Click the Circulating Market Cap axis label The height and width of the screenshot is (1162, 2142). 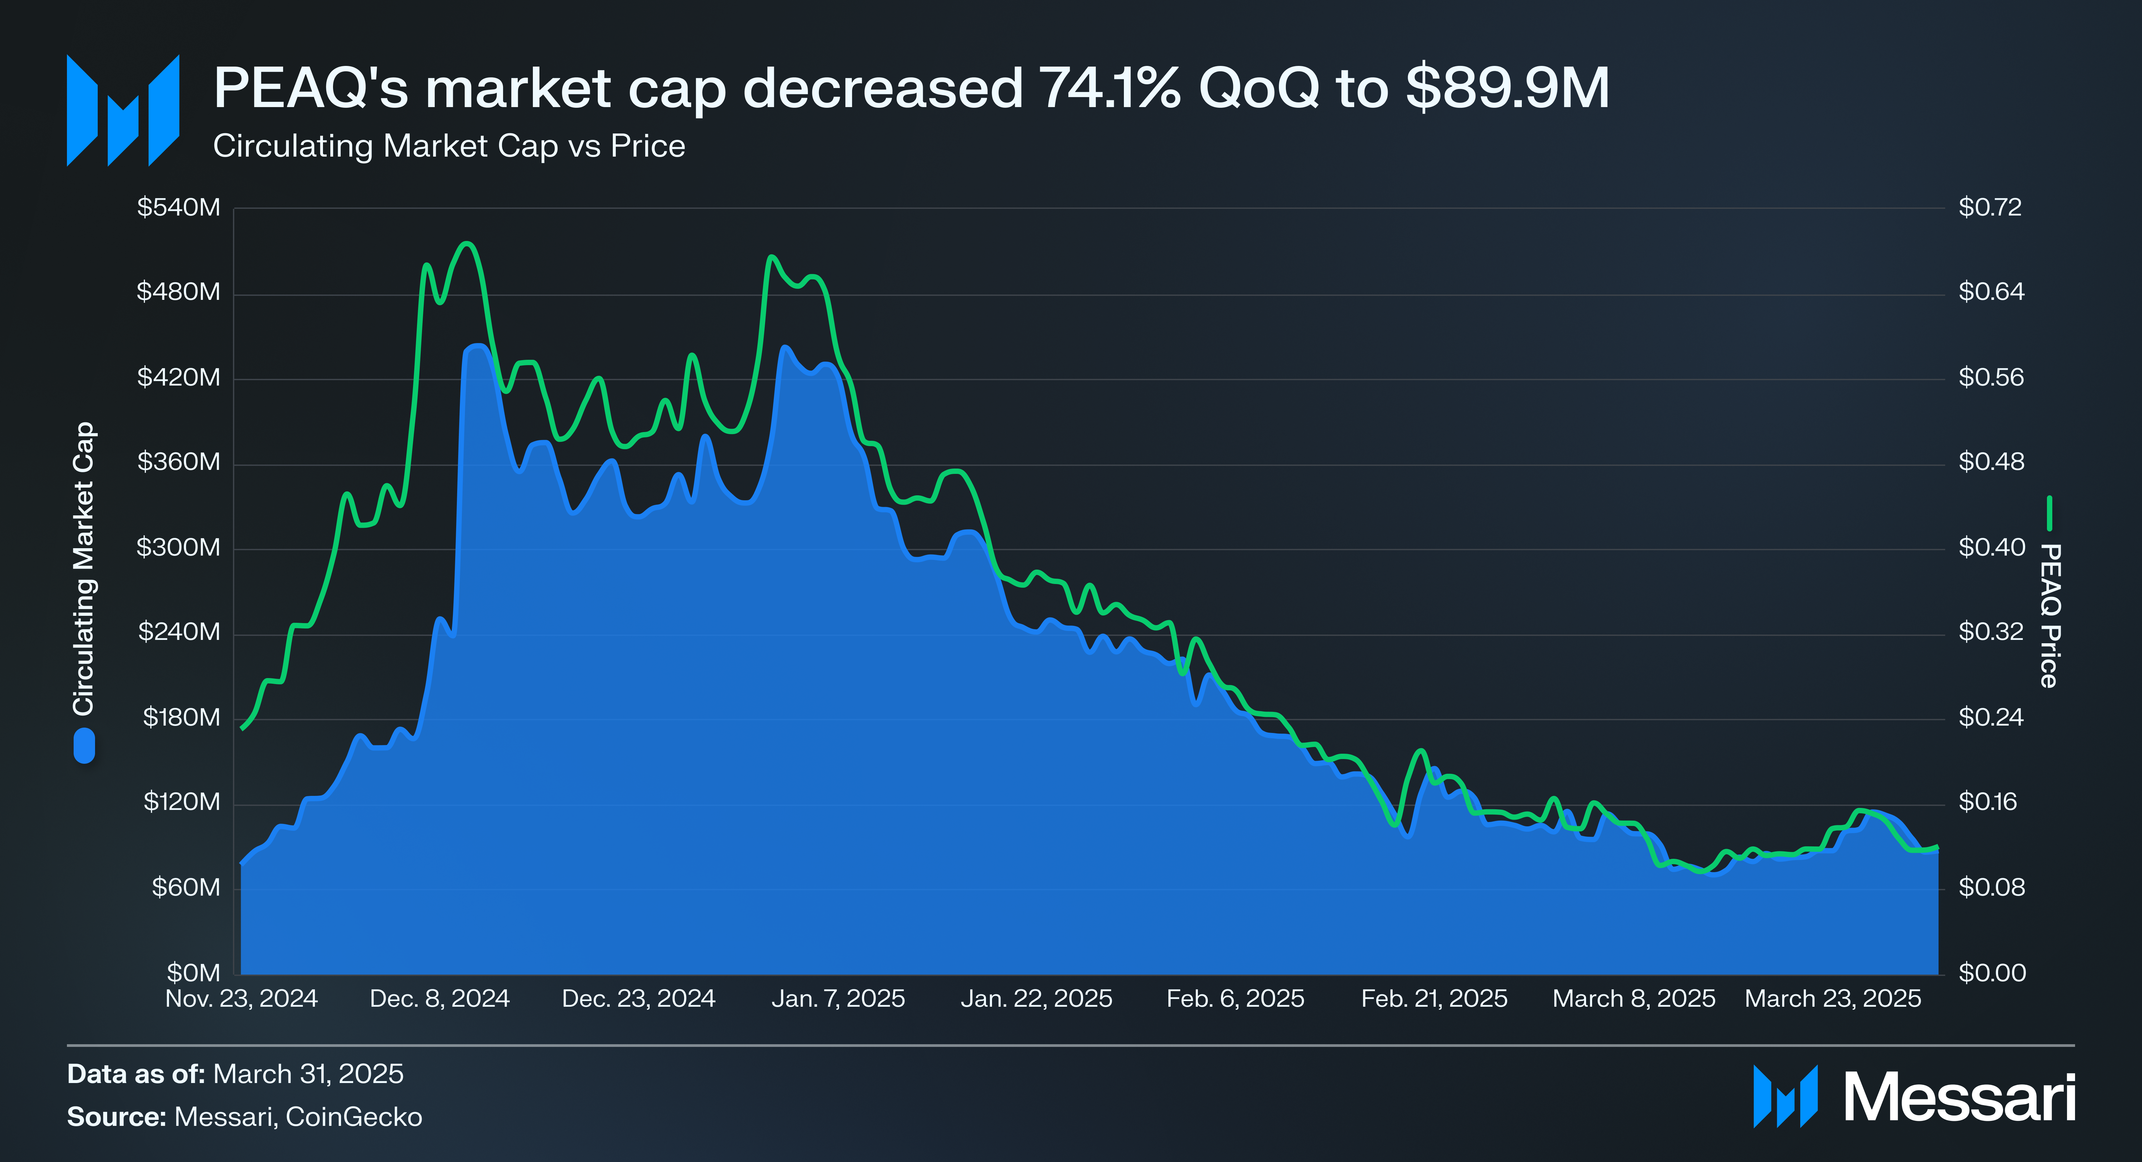pyautogui.click(x=84, y=568)
